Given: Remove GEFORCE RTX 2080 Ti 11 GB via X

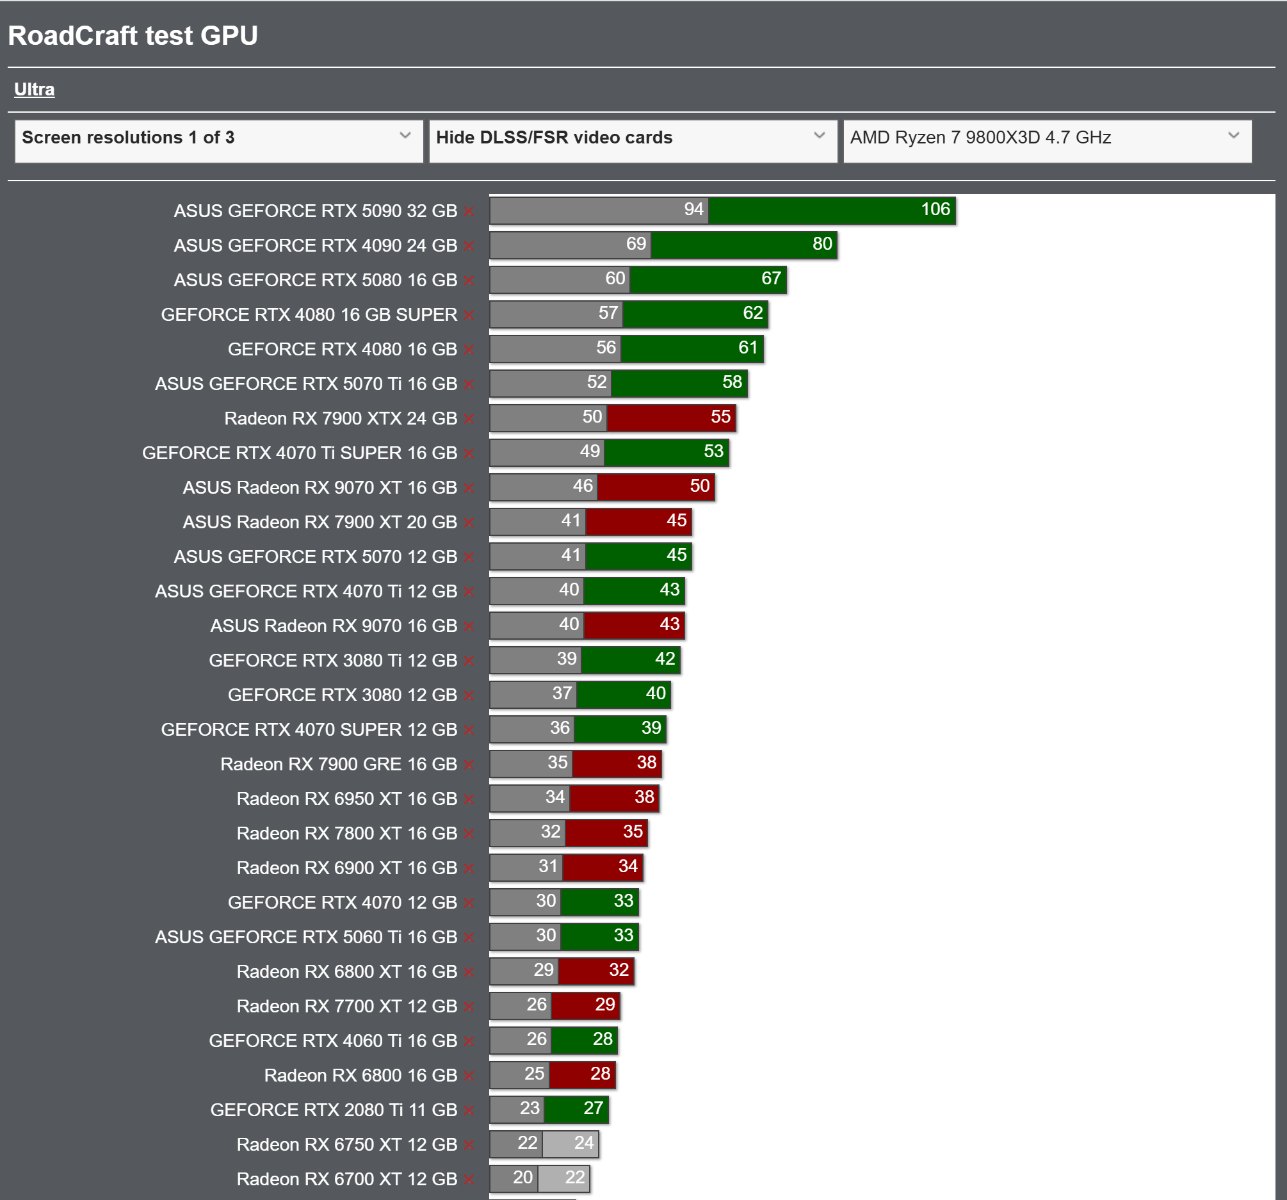Looking at the screenshot, I should click(468, 1112).
